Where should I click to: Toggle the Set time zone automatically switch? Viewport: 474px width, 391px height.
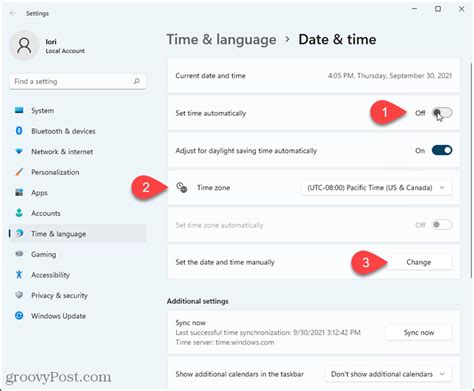442,225
